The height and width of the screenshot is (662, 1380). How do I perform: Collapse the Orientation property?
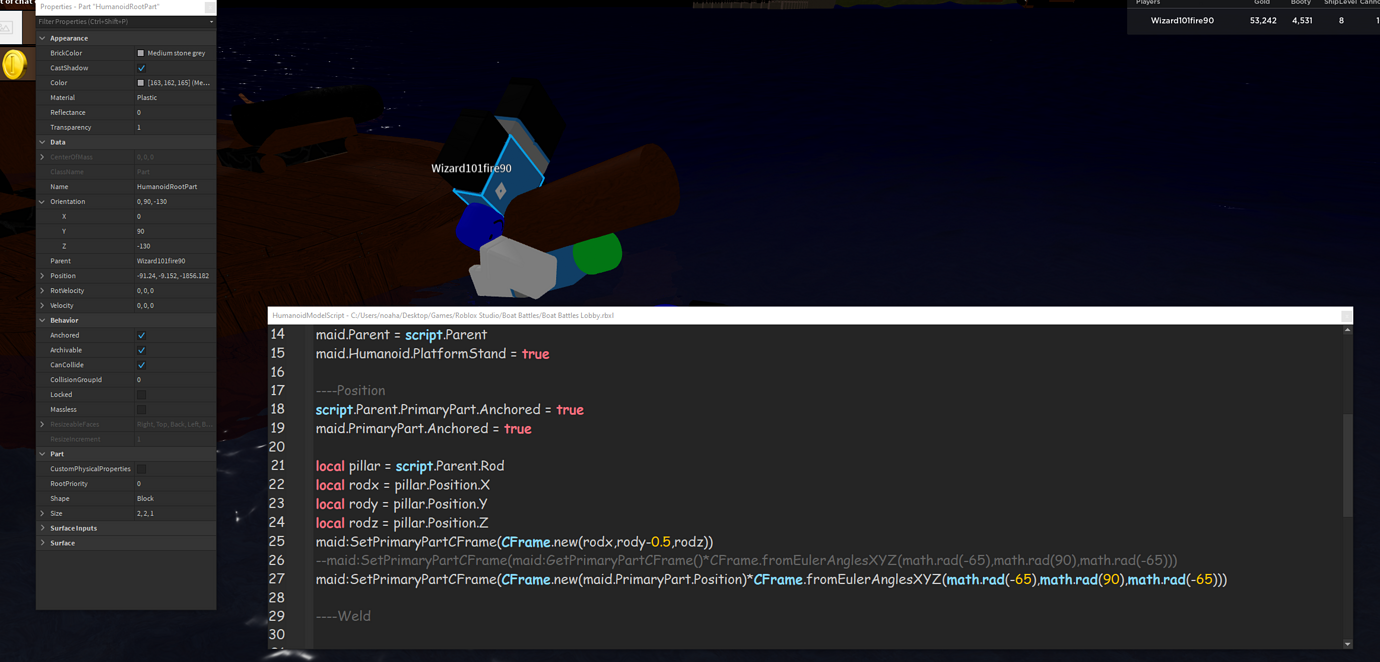click(42, 201)
